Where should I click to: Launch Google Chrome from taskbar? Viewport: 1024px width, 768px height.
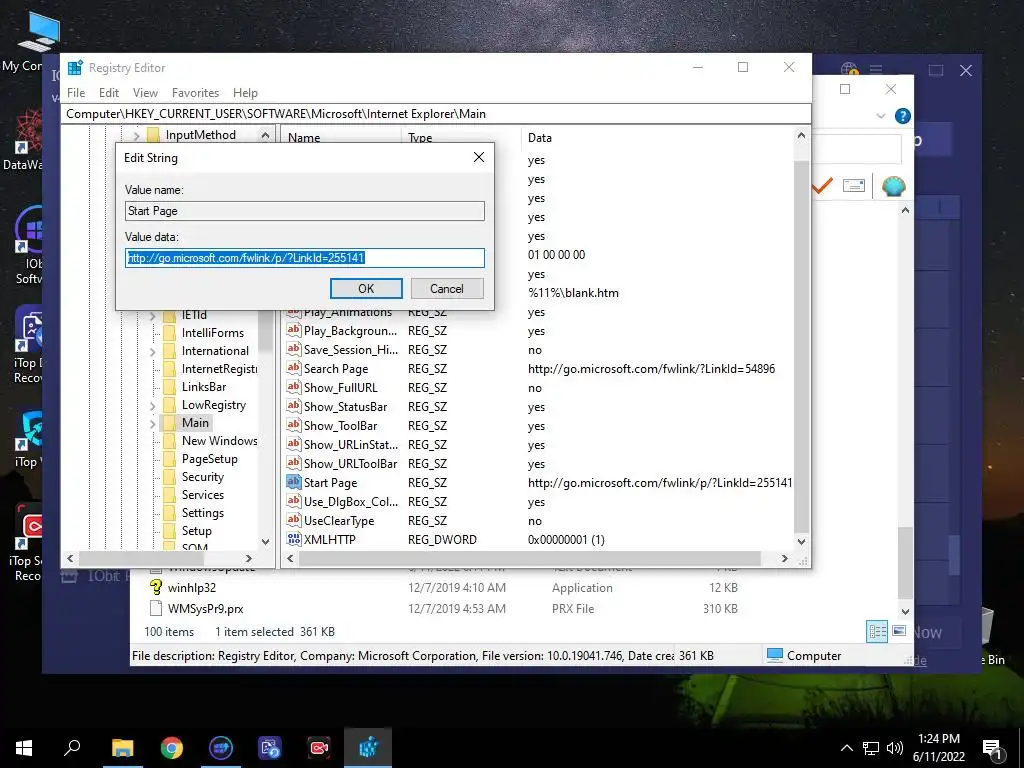172,748
